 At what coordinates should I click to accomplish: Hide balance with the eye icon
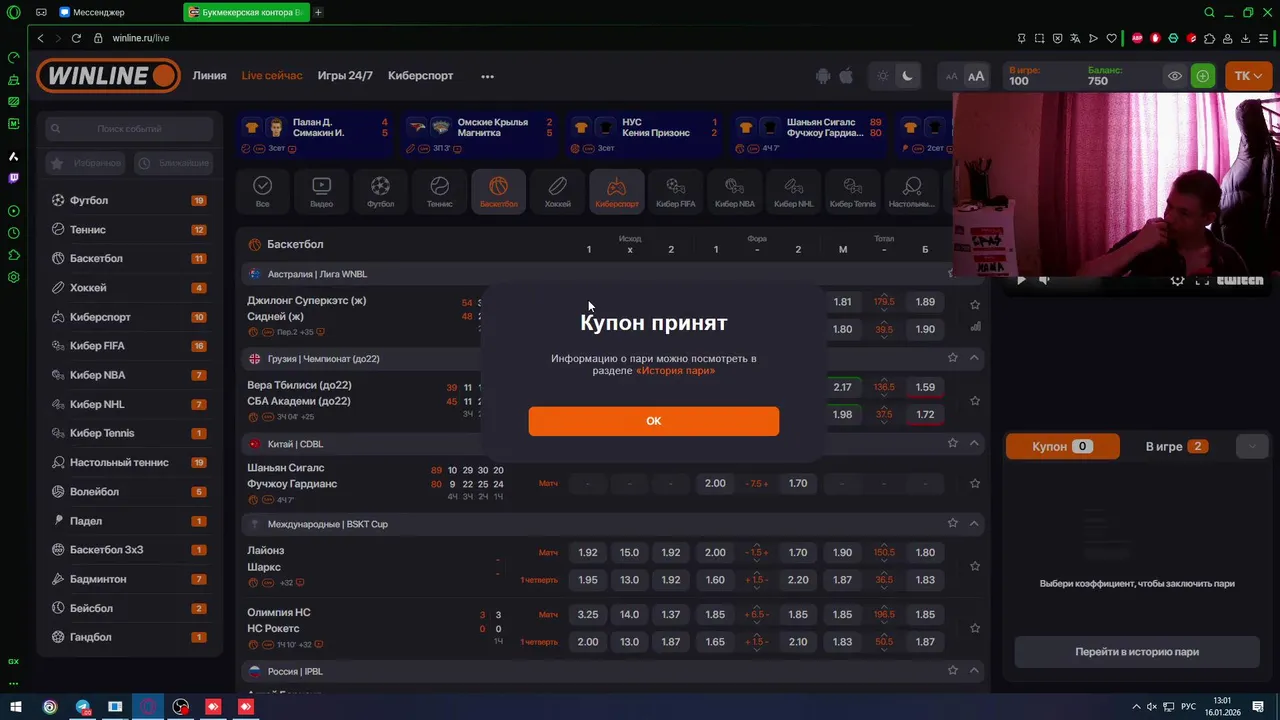click(1175, 76)
